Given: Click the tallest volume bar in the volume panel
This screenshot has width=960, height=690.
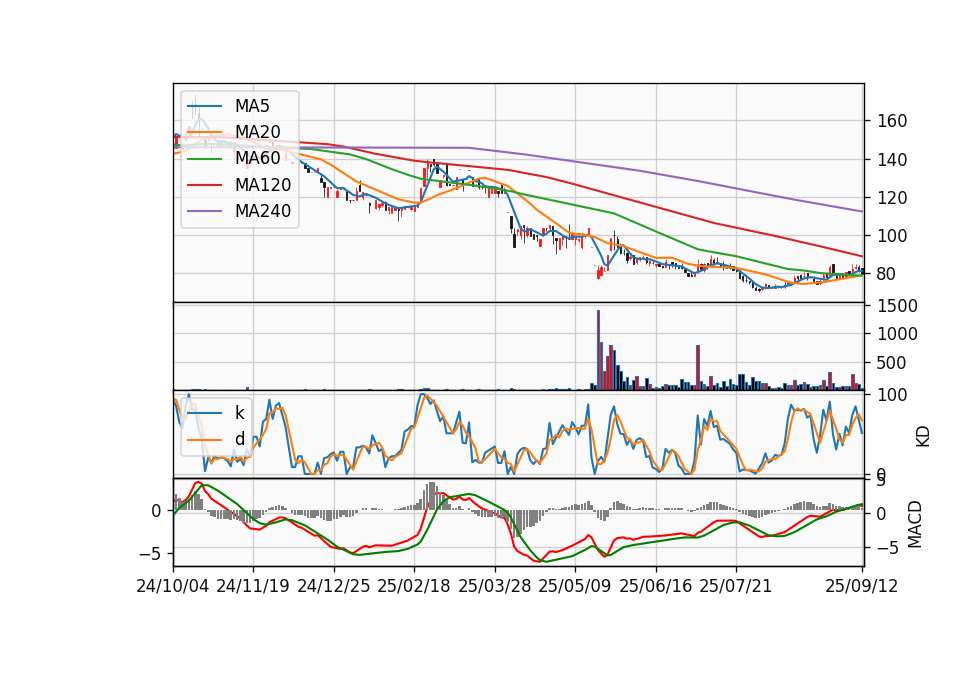Looking at the screenshot, I should click(x=598, y=350).
